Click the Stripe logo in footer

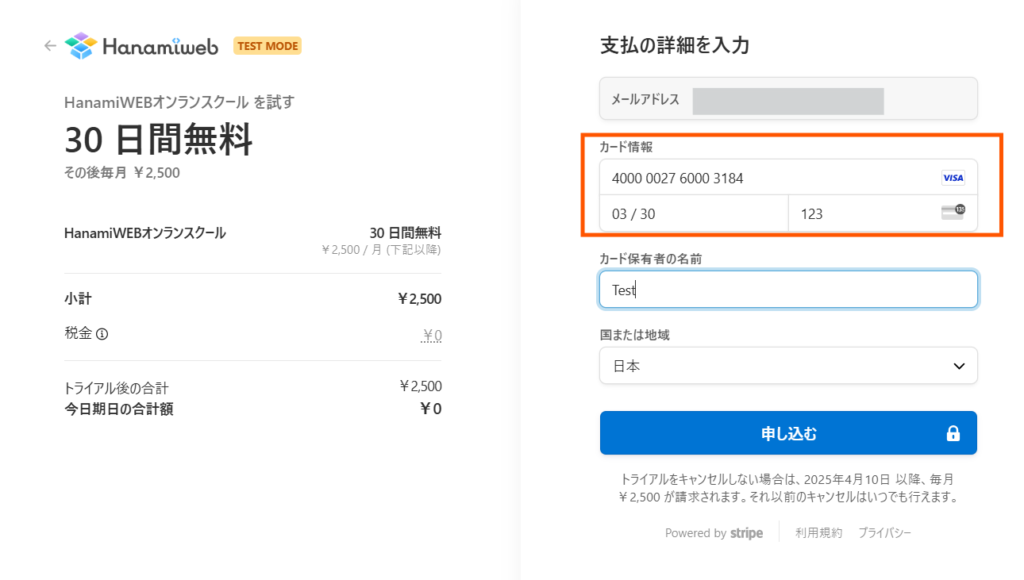746,533
